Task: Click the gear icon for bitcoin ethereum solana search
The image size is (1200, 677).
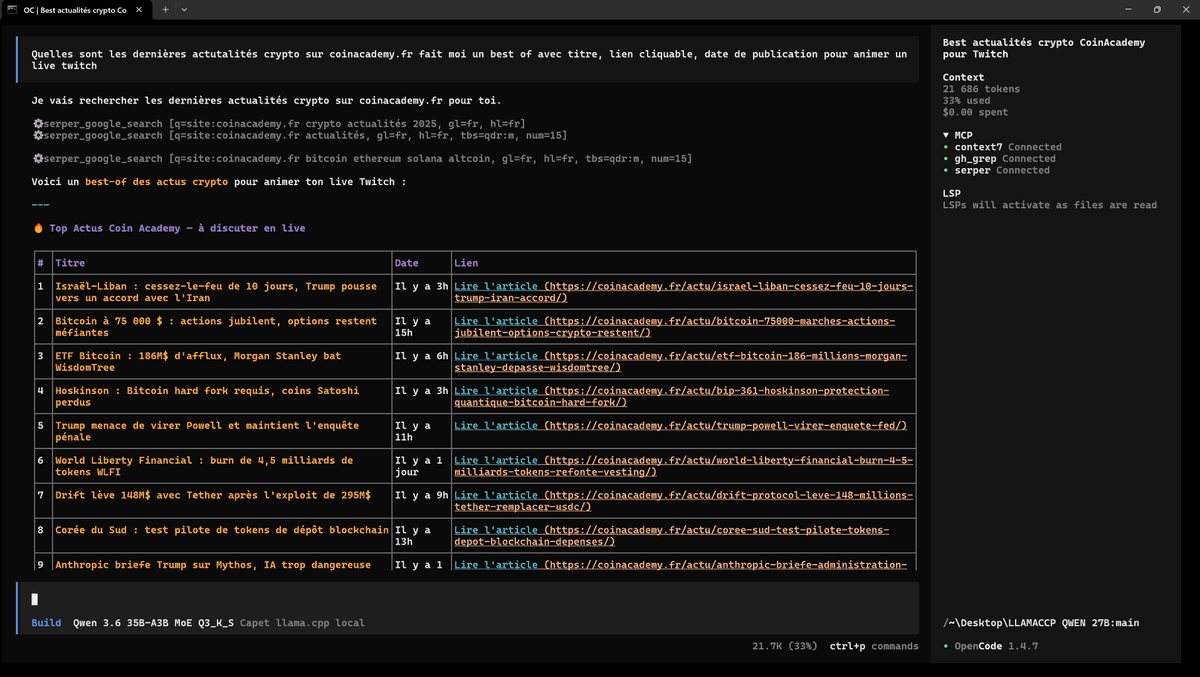Action: click(x=37, y=158)
